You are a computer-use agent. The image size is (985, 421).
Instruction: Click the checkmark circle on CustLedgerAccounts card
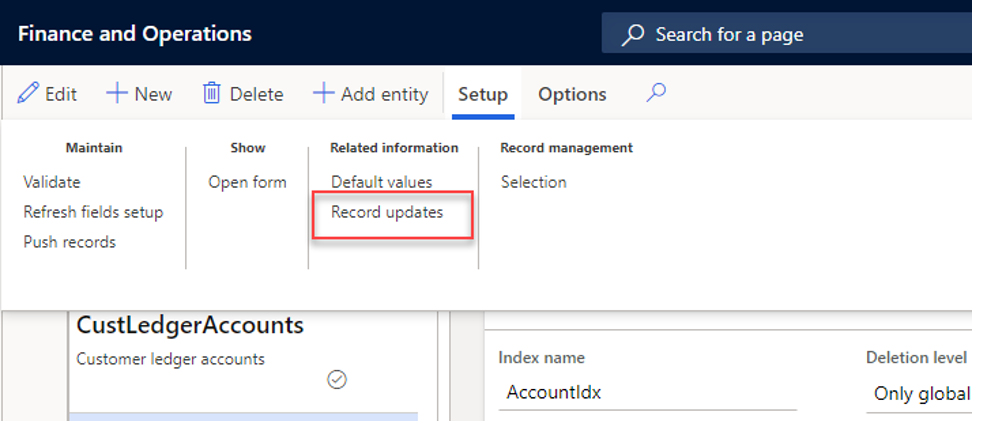tap(337, 380)
